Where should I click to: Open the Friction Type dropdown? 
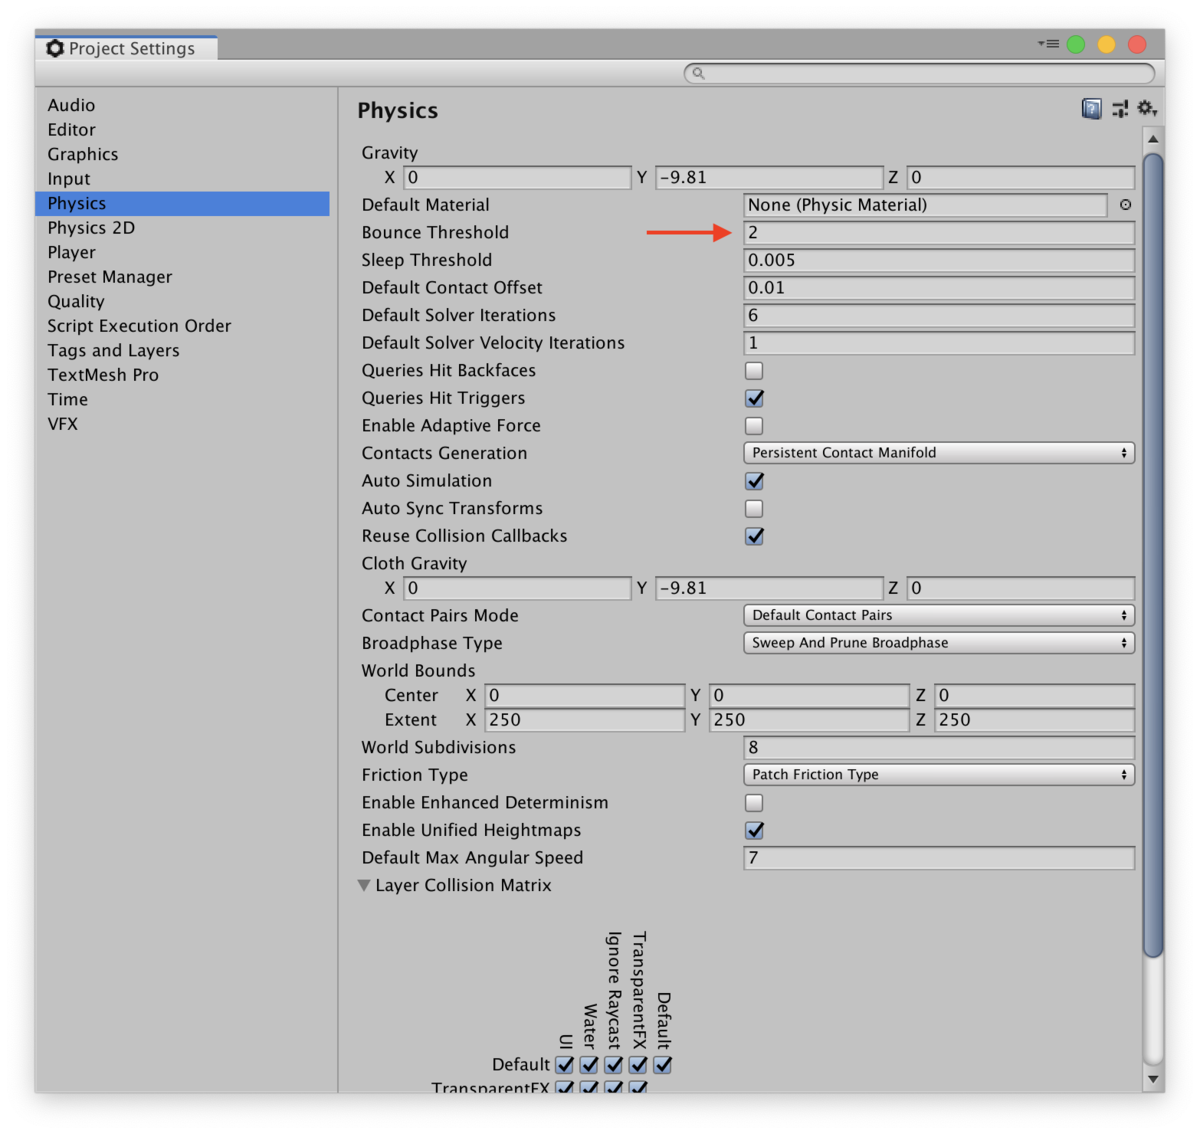click(x=939, y=775)
